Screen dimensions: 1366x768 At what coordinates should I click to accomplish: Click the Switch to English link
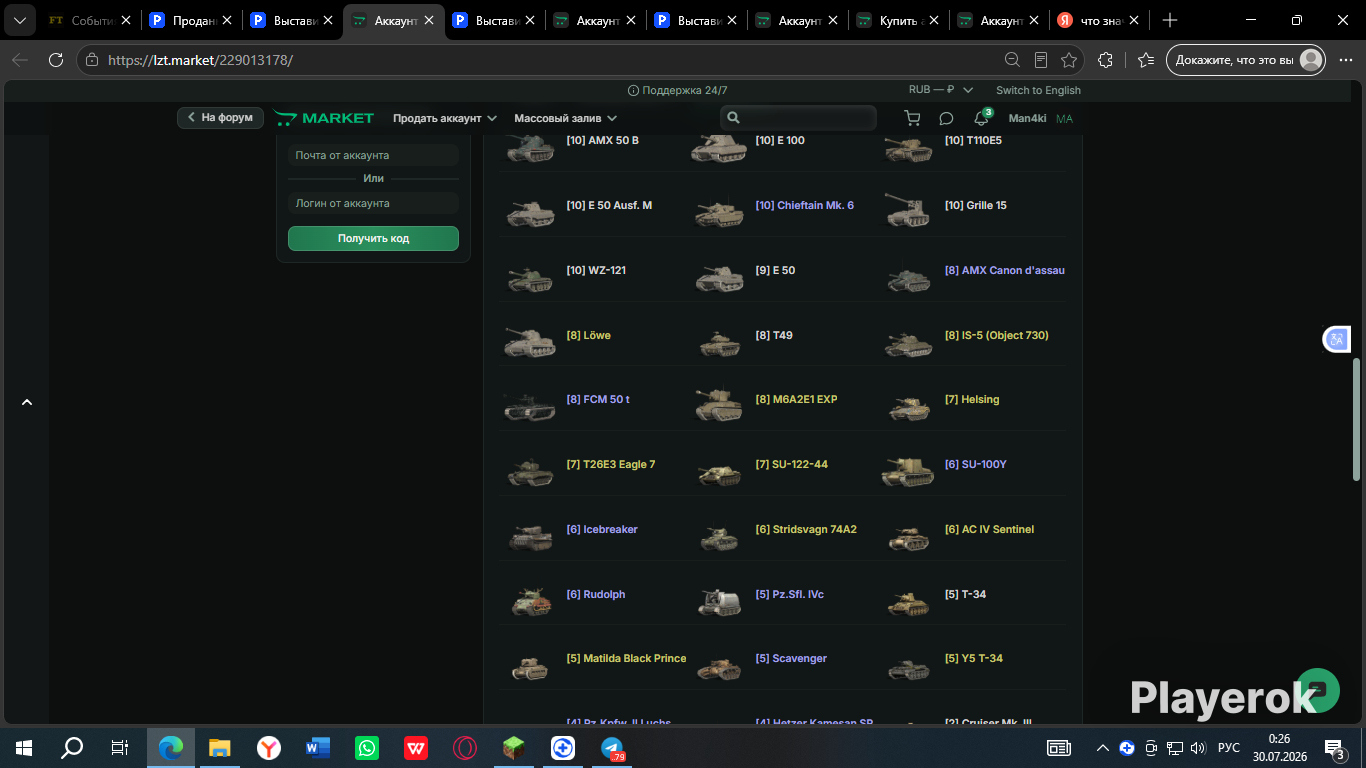[x=1038, y=90]
